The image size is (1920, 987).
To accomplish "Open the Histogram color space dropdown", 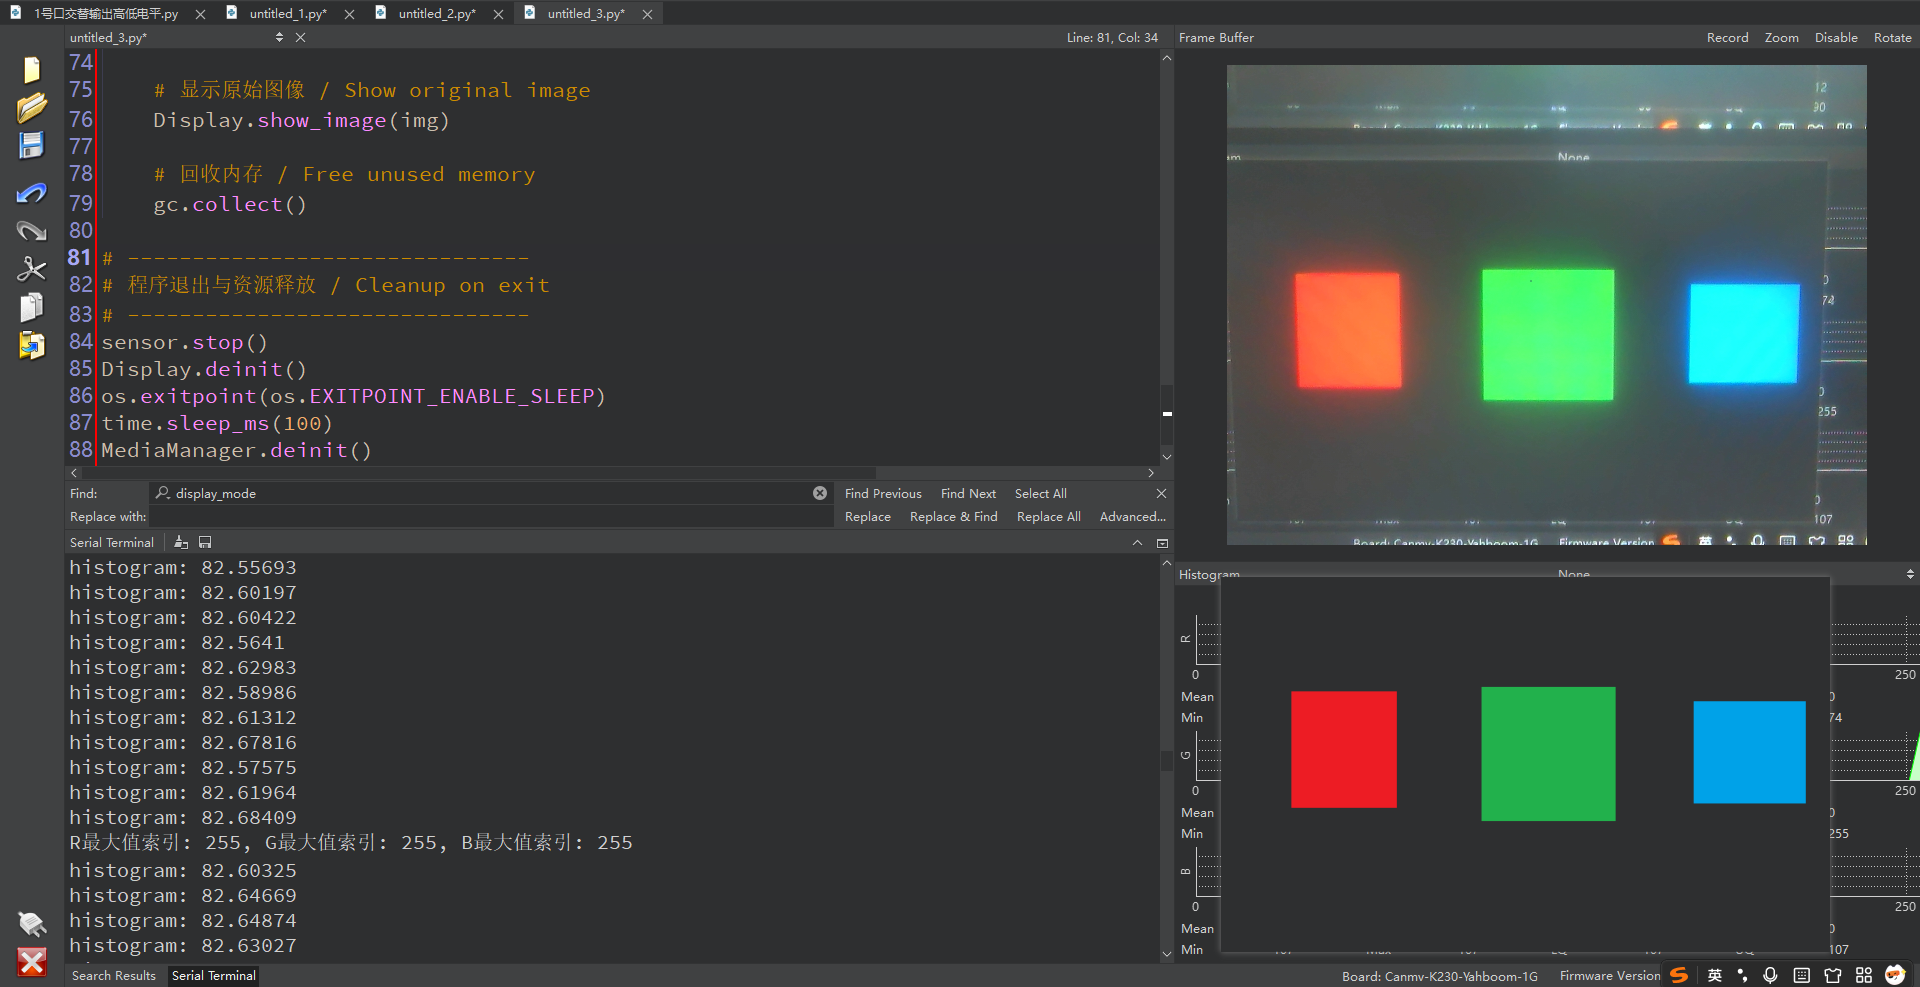I will pyautogui.click(x=1910, y=574).
